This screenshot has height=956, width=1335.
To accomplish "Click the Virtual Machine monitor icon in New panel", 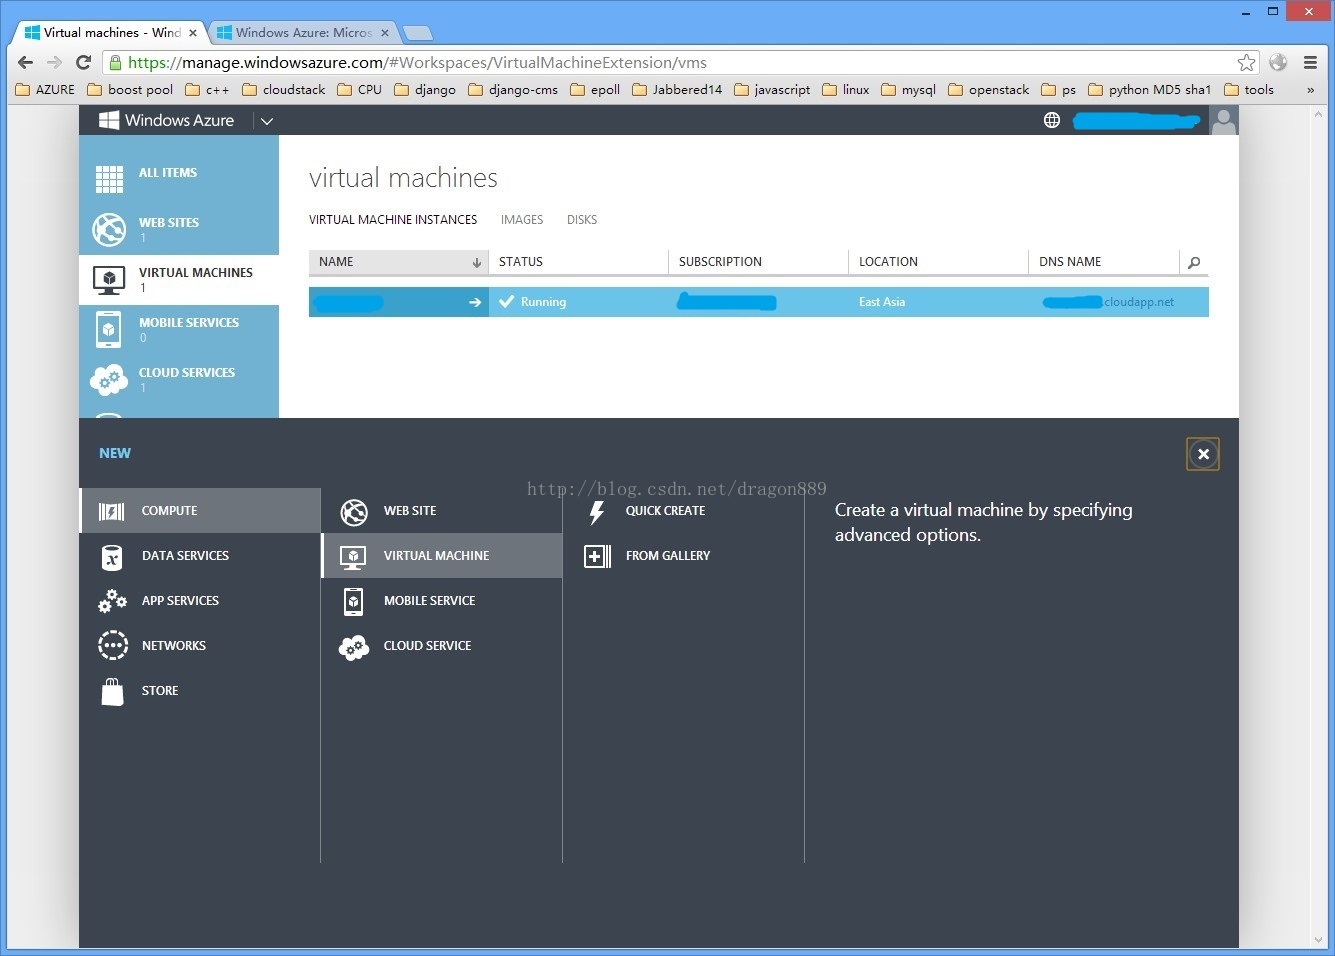I will click(x=354, y=557).
